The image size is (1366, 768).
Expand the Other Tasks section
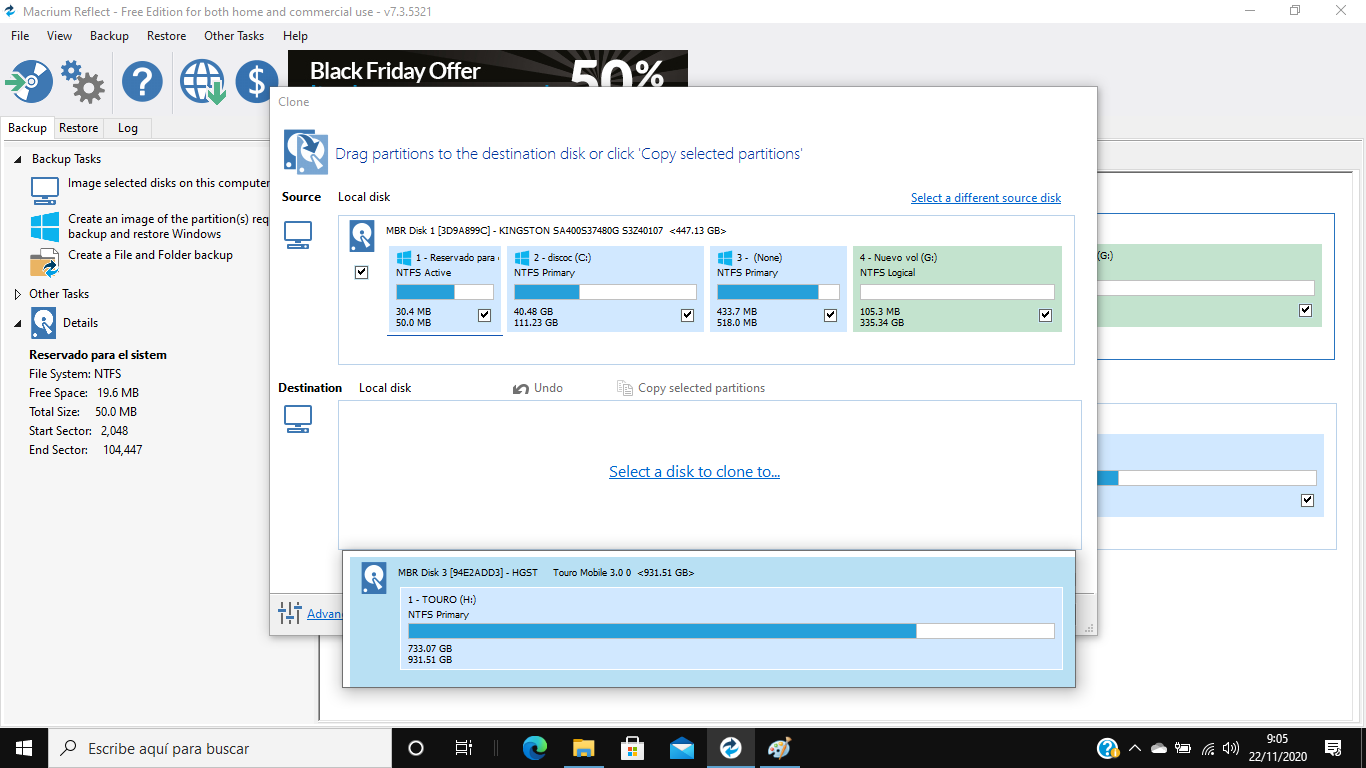coord(18,294)
